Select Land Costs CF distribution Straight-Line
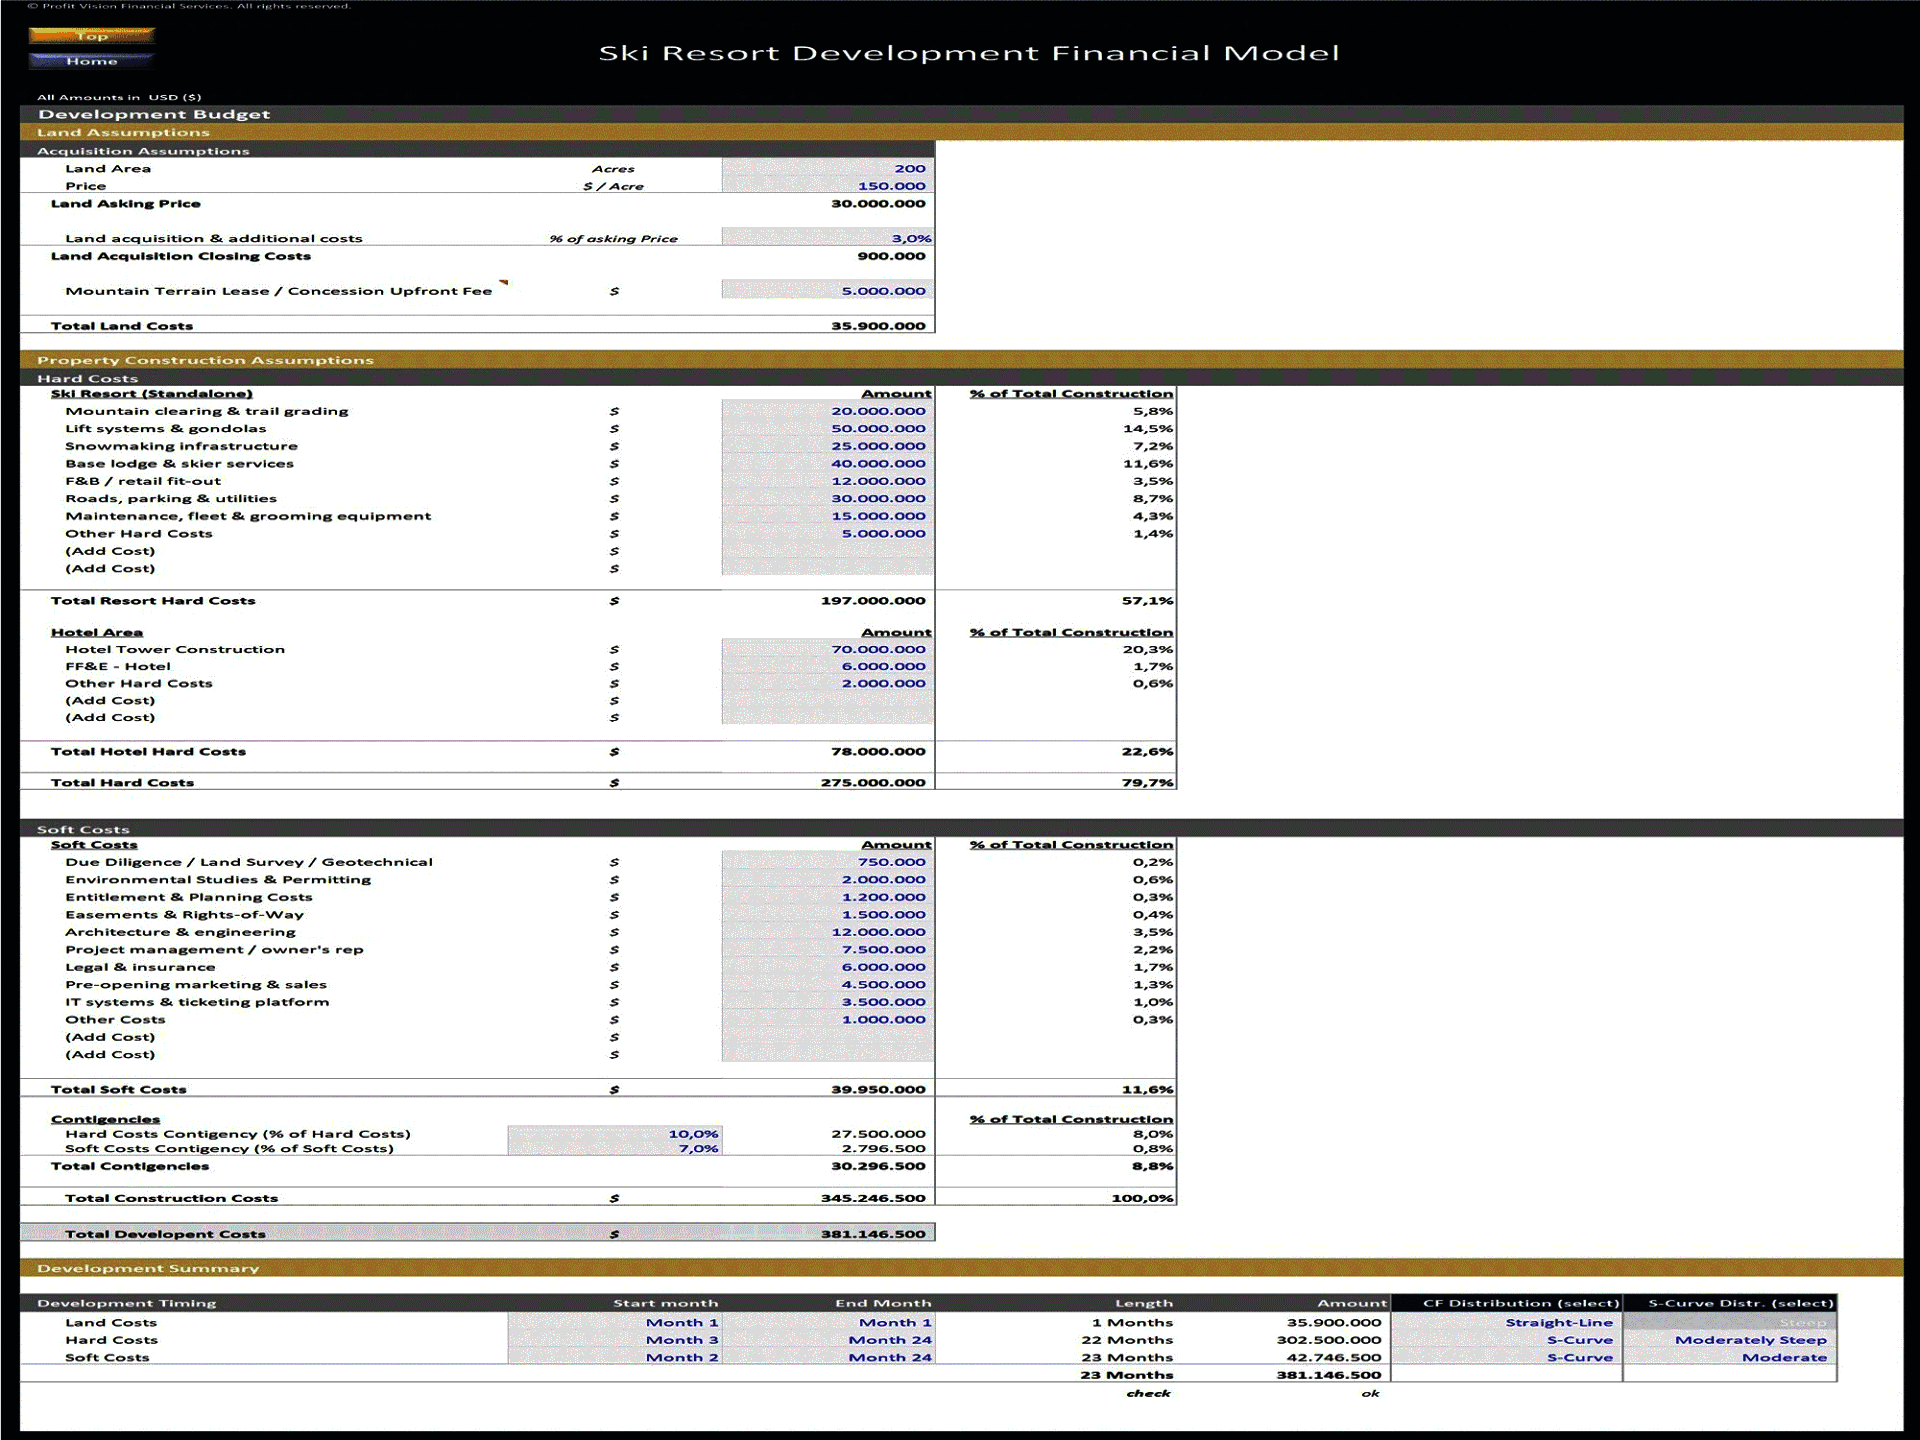This screenshot has height=1440, width=1920. pos(1506,1322)
